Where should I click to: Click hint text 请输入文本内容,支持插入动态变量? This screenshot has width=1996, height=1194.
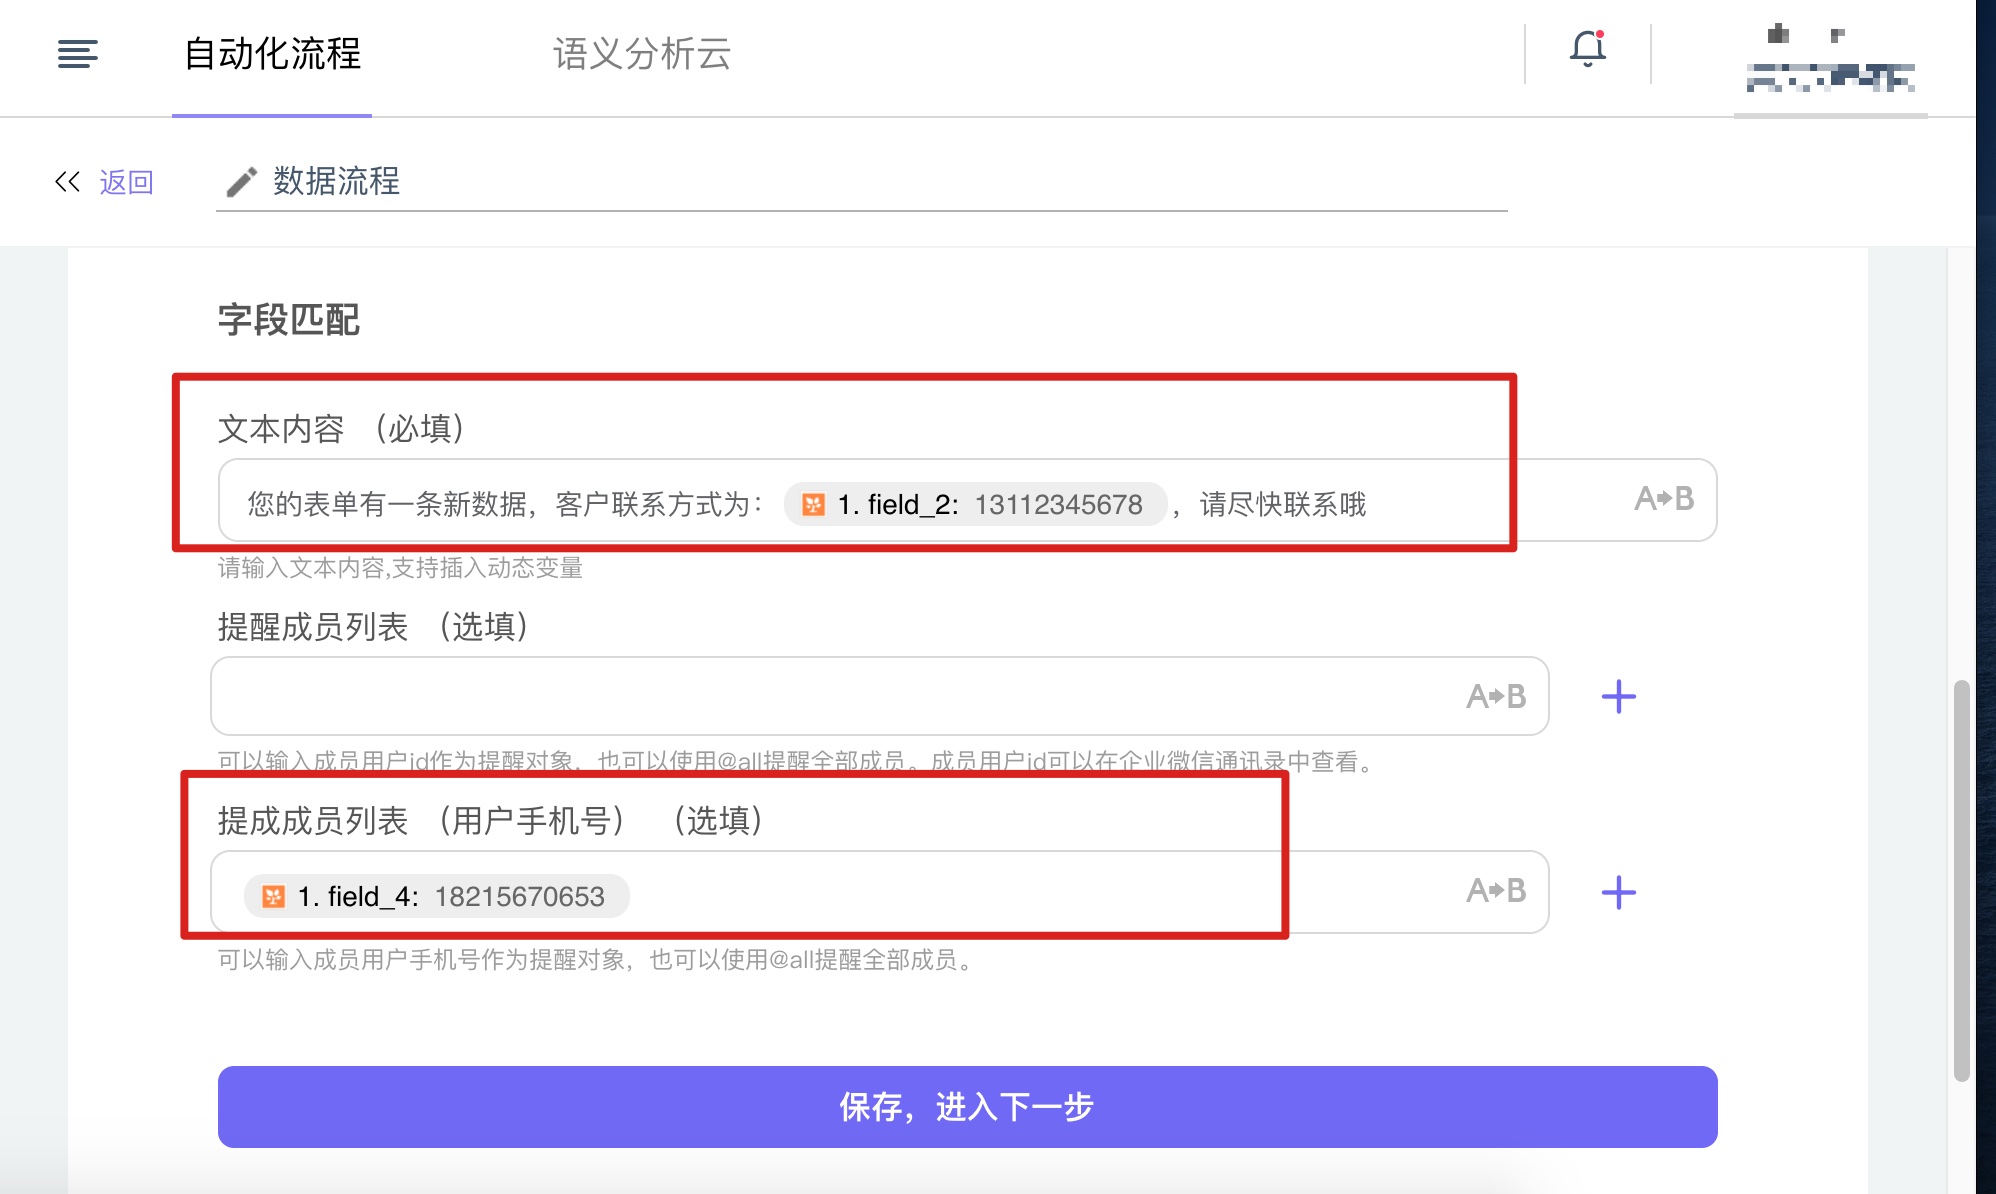click(400, 568)
